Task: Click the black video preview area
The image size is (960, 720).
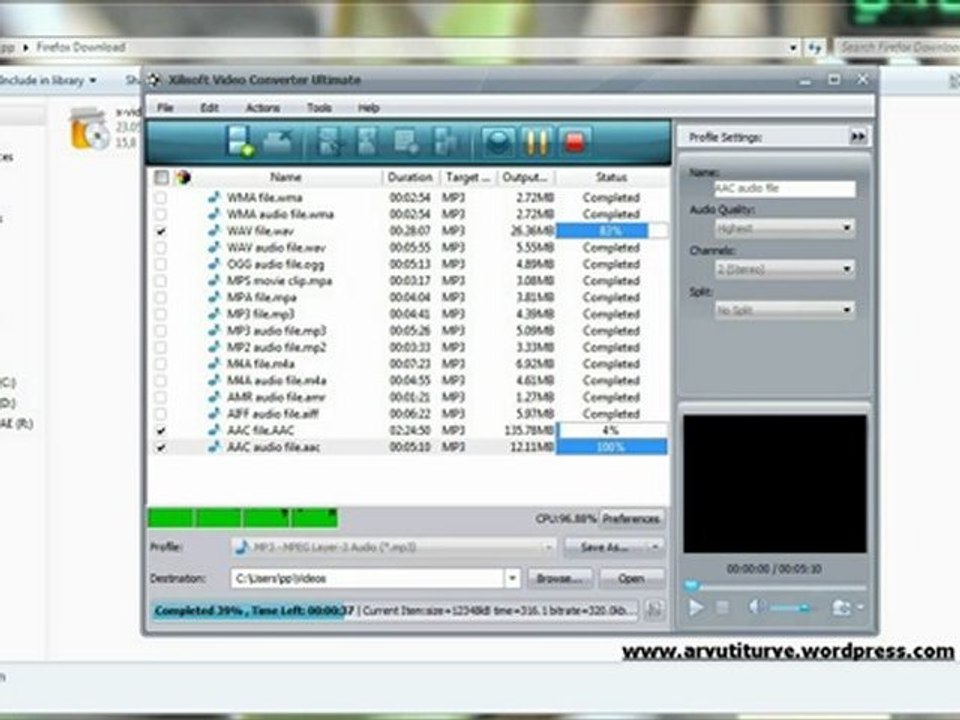Action: click(x=774, y=484)
